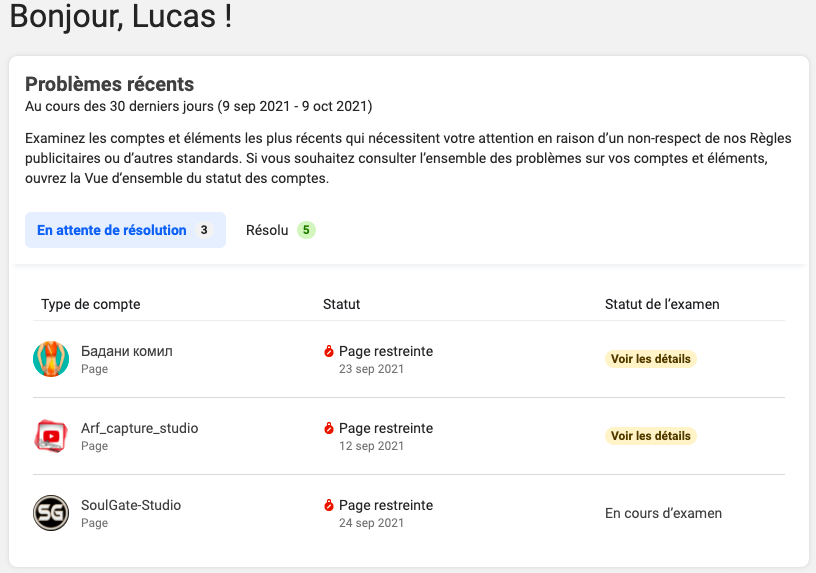
Task: Switch to the En attente de résolution tab
Action: click(x=125, y=230)
